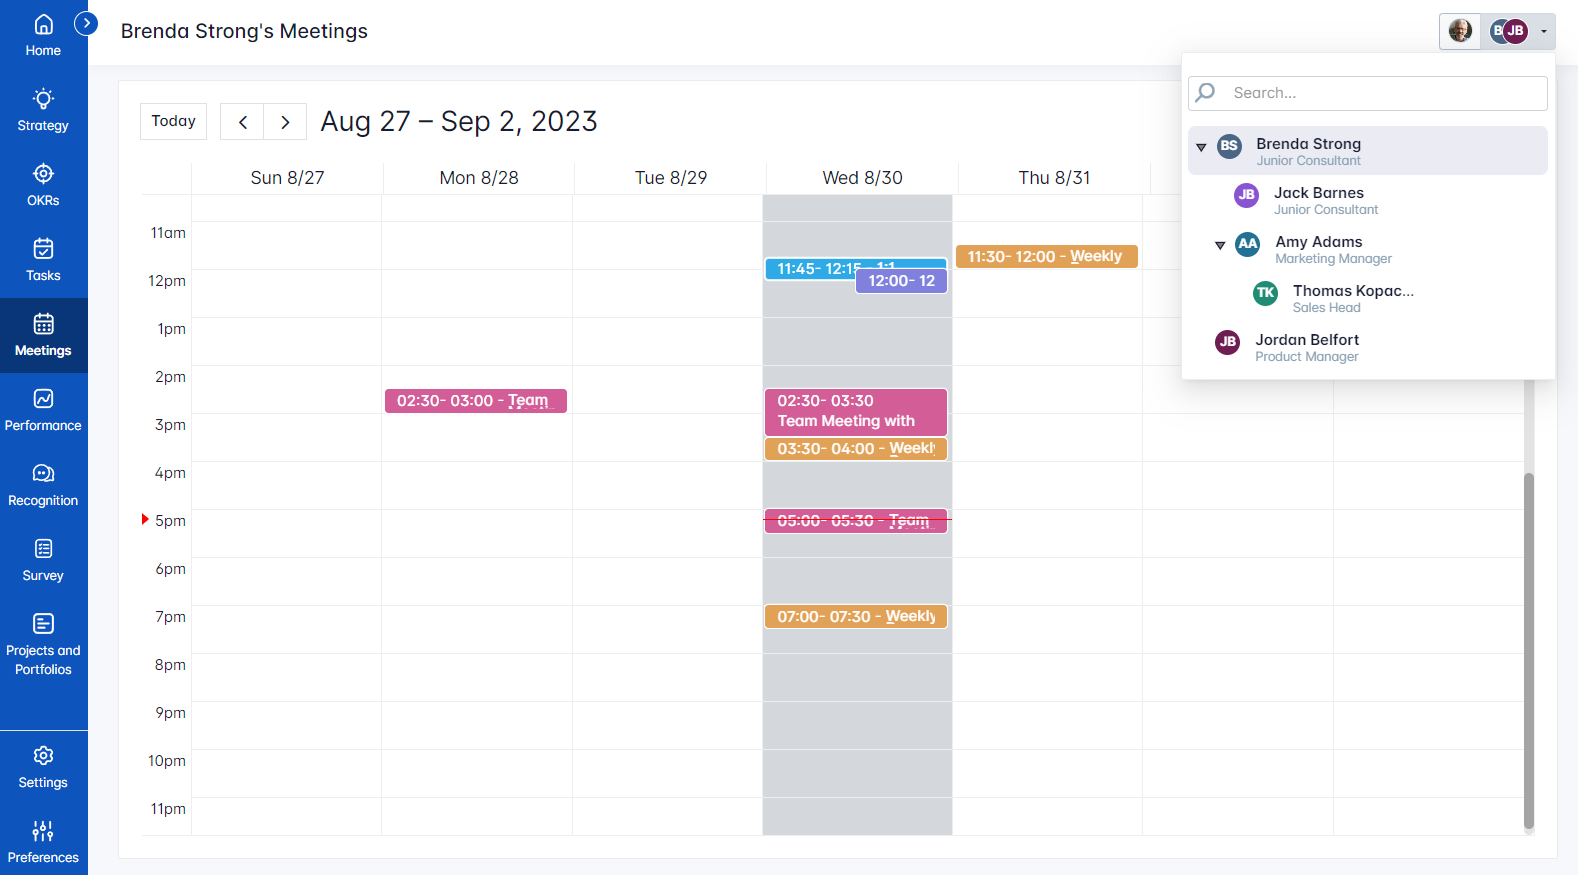Click the Today button
The width and height of the screenshot is (1578, 875).
(x=173, y=121)
